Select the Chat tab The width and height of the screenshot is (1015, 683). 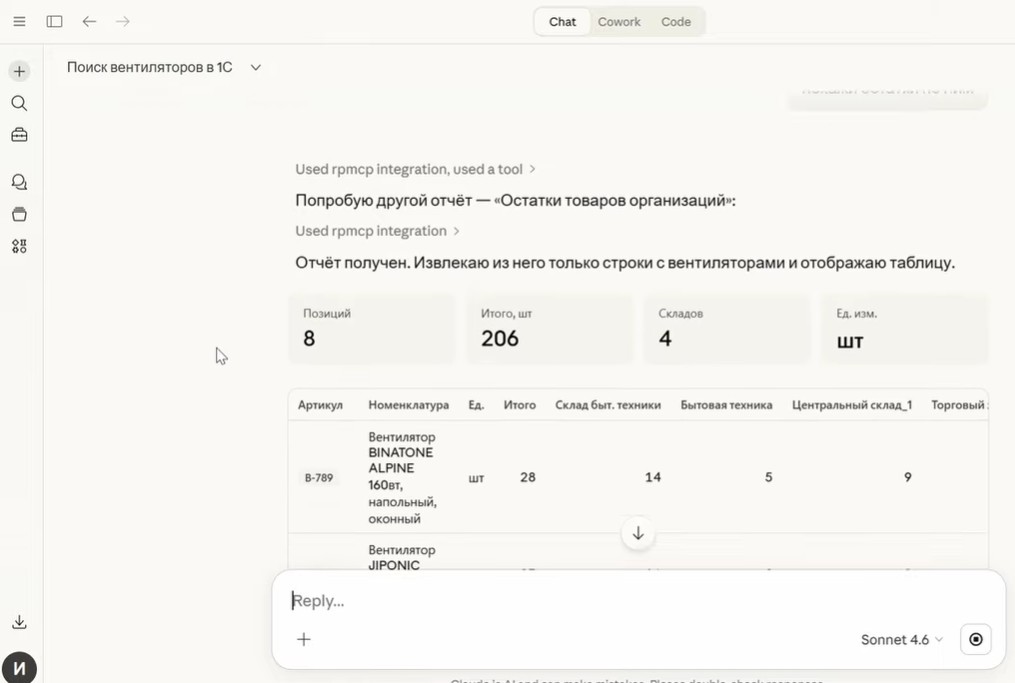coord(562,21)
